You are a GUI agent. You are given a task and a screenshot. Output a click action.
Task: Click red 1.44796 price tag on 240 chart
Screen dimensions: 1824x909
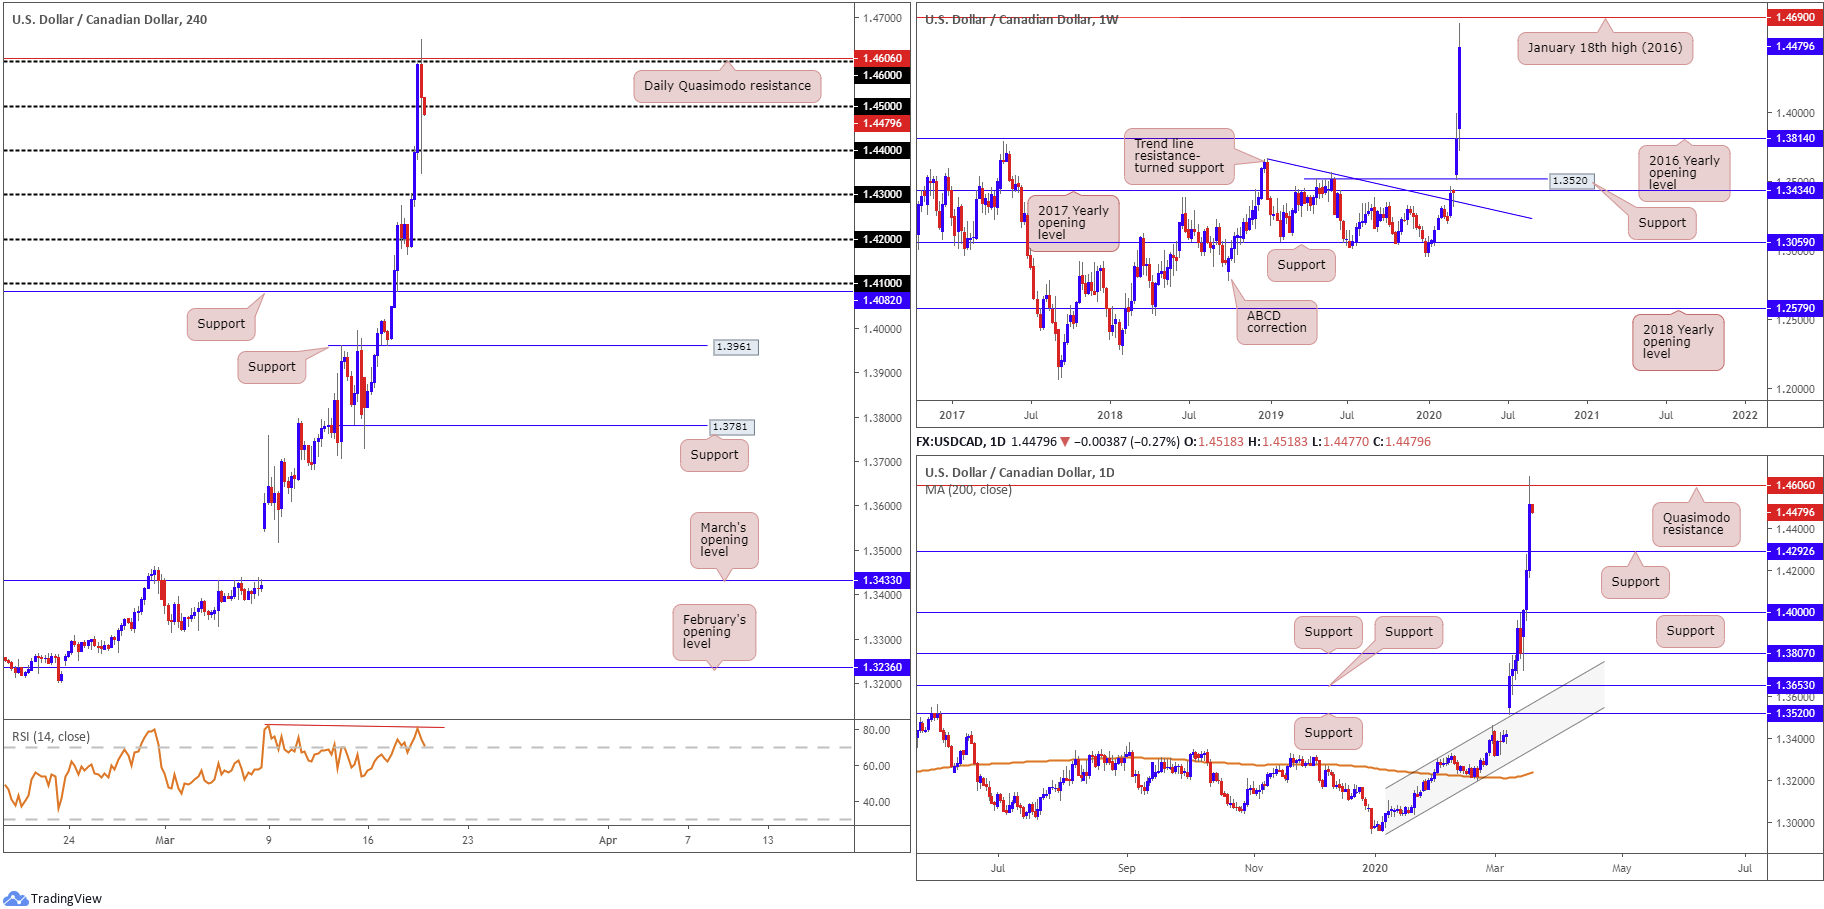click(x=882, y=123)
